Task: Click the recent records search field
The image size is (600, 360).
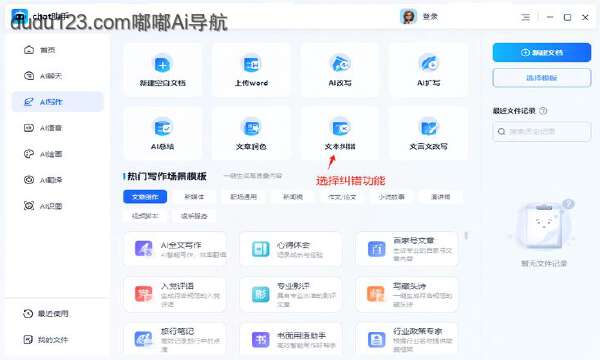Action: [542, 132]
